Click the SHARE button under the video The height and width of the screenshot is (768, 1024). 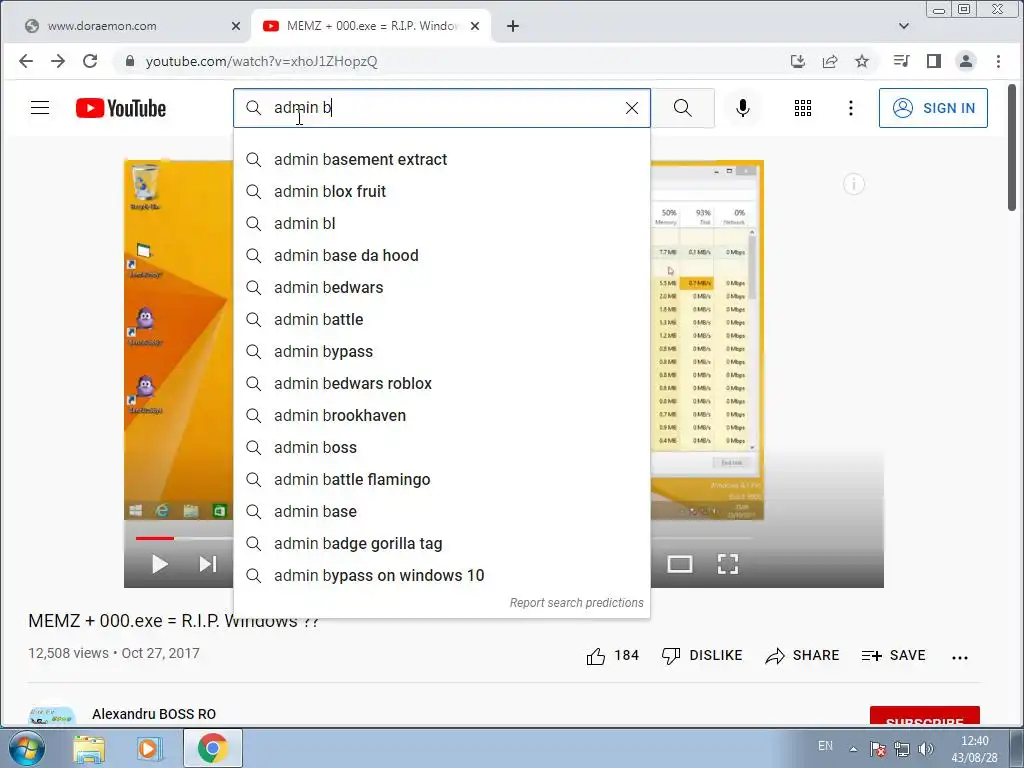click(802, 656)
